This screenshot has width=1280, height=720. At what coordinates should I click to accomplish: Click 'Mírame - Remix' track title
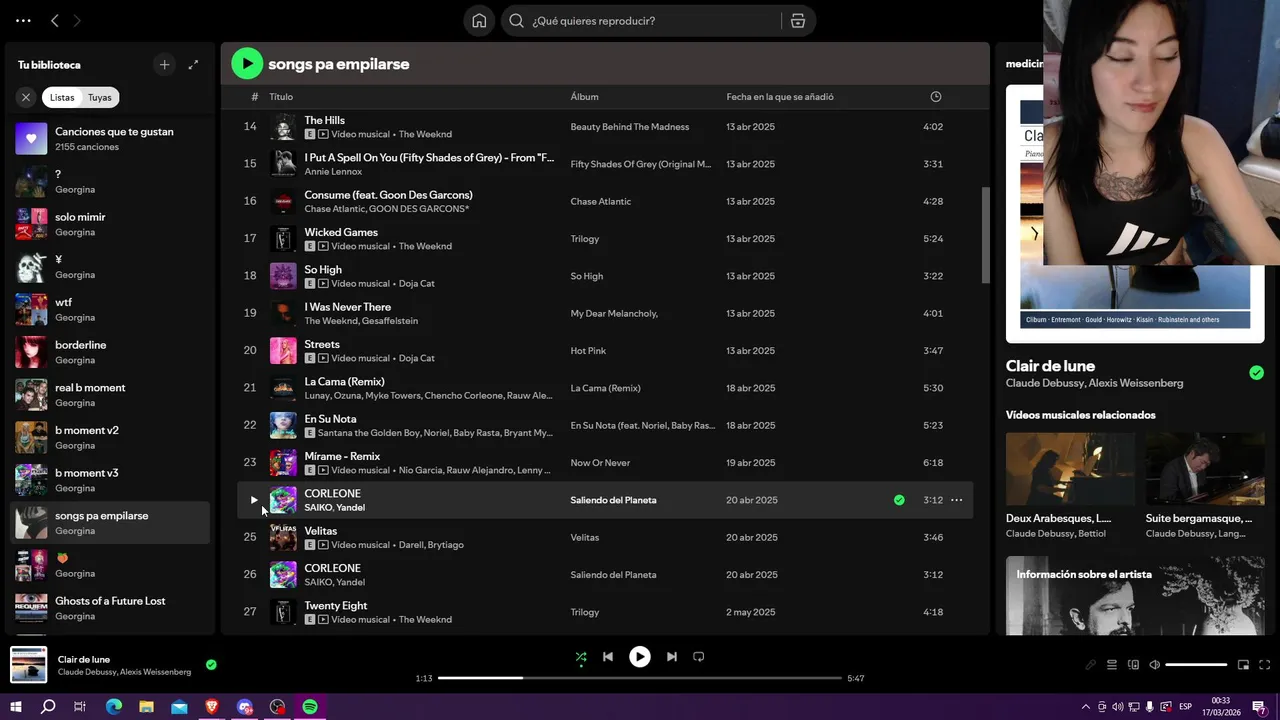click(342, 456)
